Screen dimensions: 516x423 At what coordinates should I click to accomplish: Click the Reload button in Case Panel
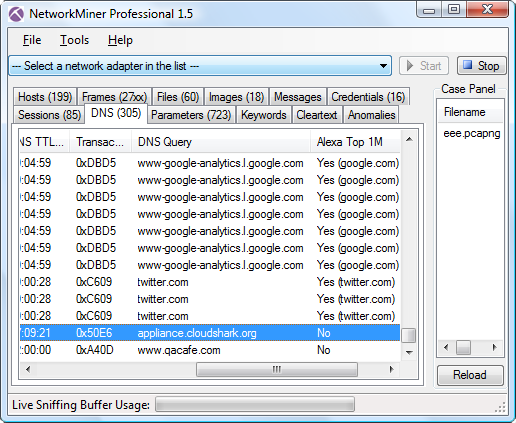470,375
